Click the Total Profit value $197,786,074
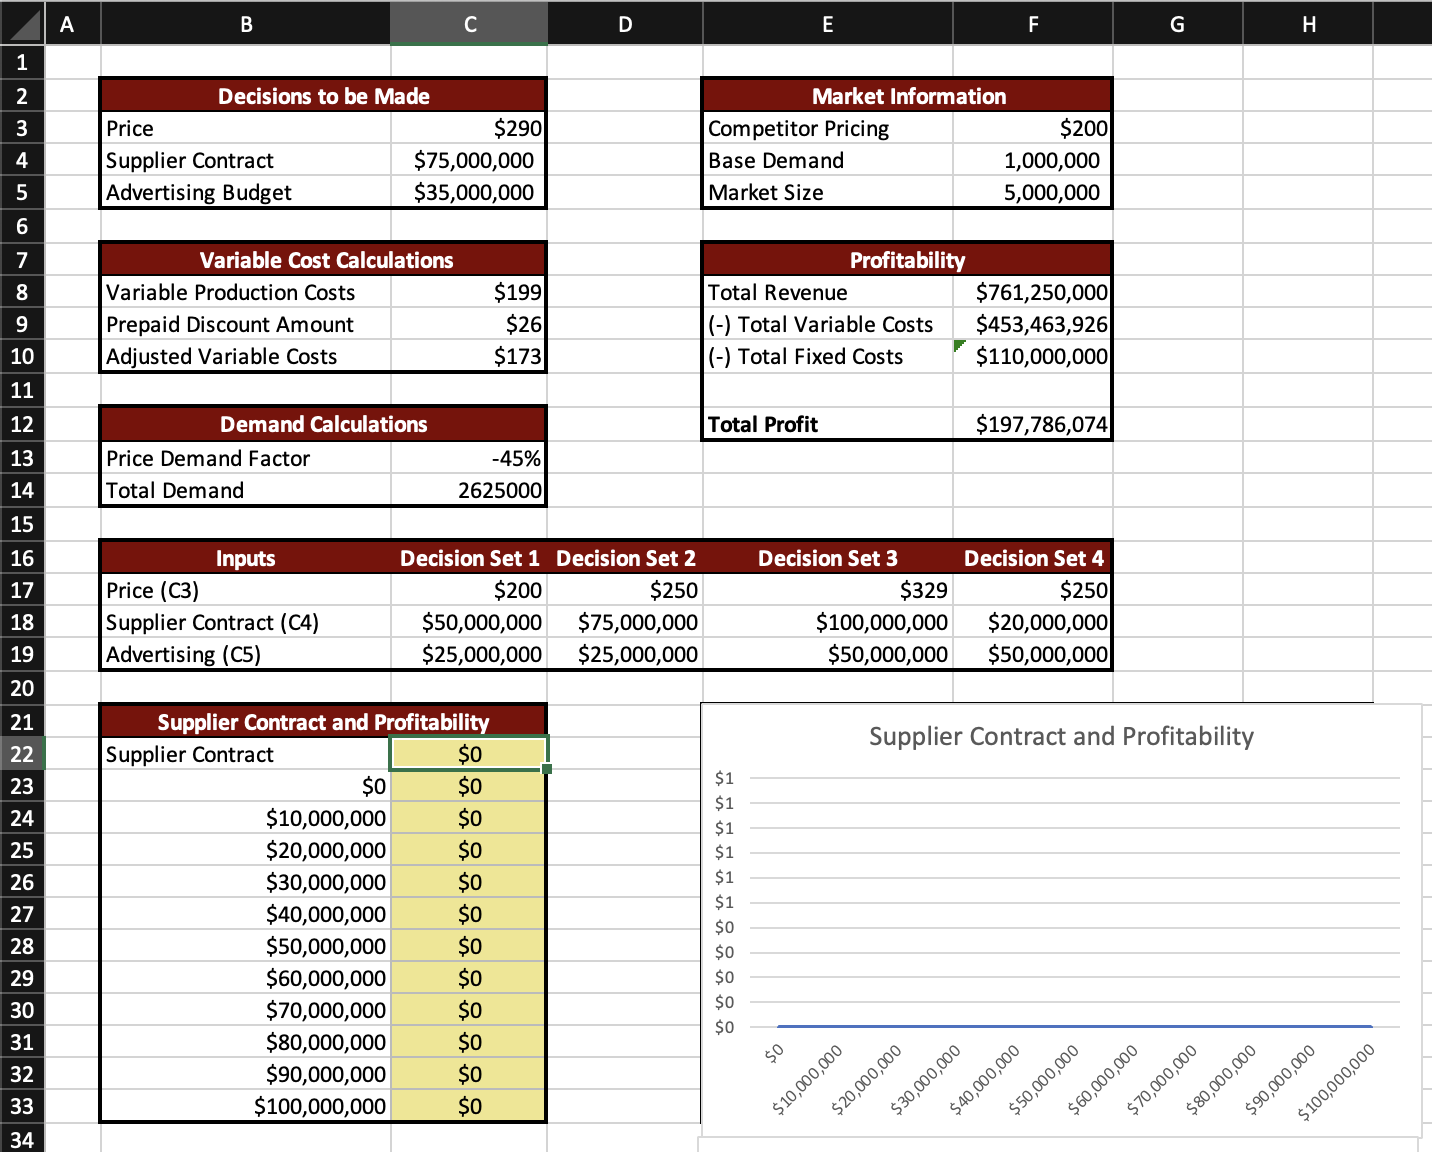This screenshot has width=1432, height=1152. pyautogui.click(x=1042, y=424)
